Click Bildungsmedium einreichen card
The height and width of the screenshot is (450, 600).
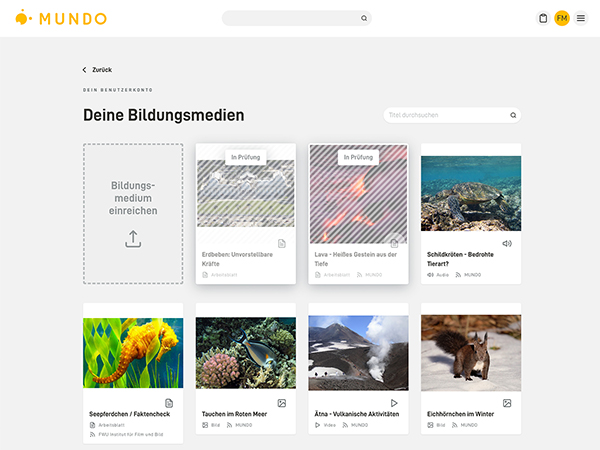[x=133, y=214]
